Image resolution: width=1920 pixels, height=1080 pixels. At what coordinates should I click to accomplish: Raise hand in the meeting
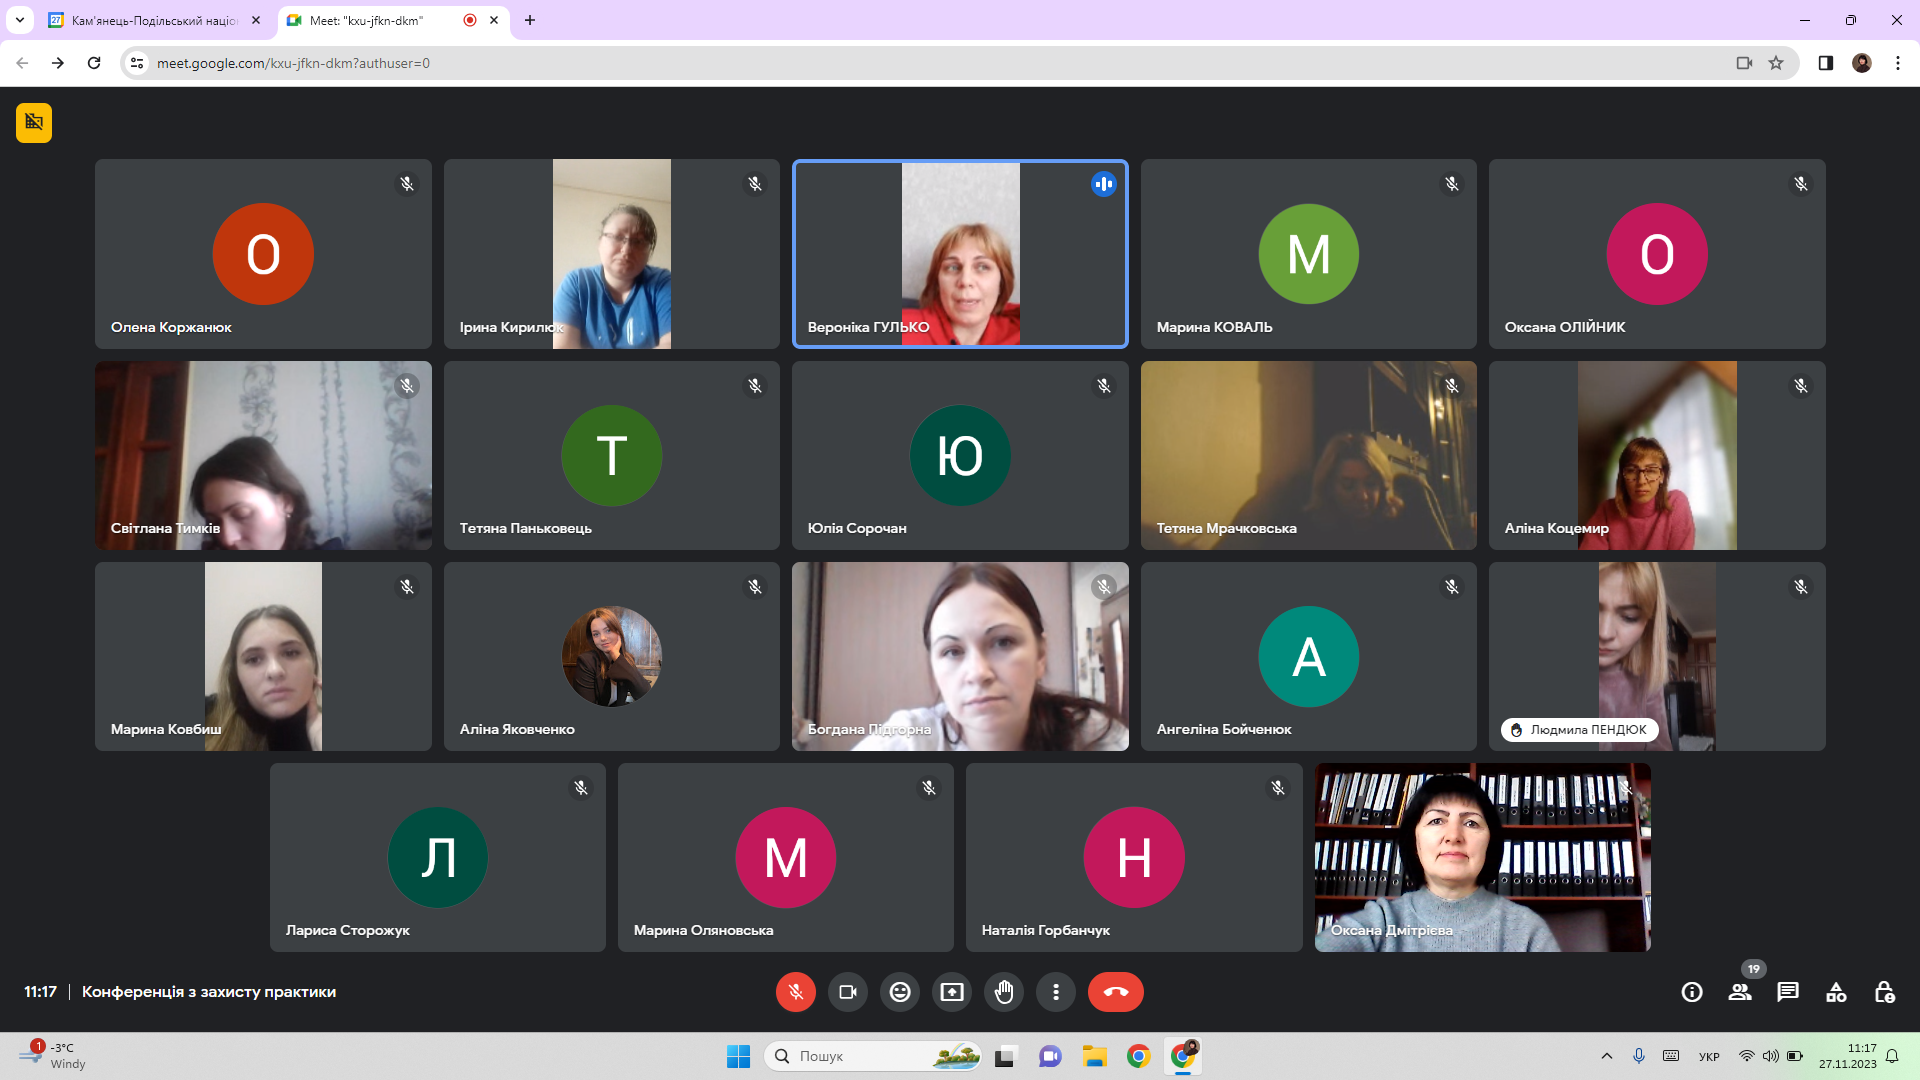click(x=1004, y=992)
